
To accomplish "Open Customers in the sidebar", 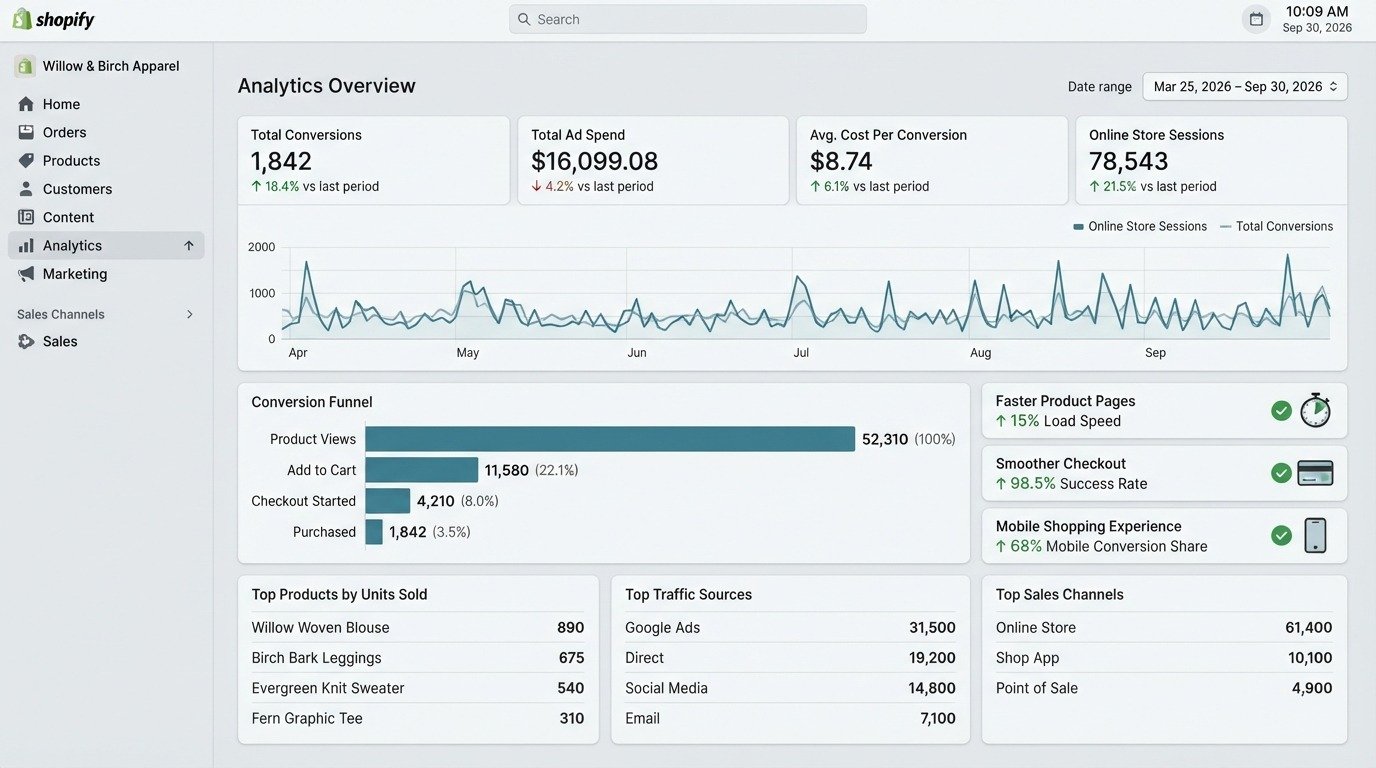I will (x=106, y=189).
